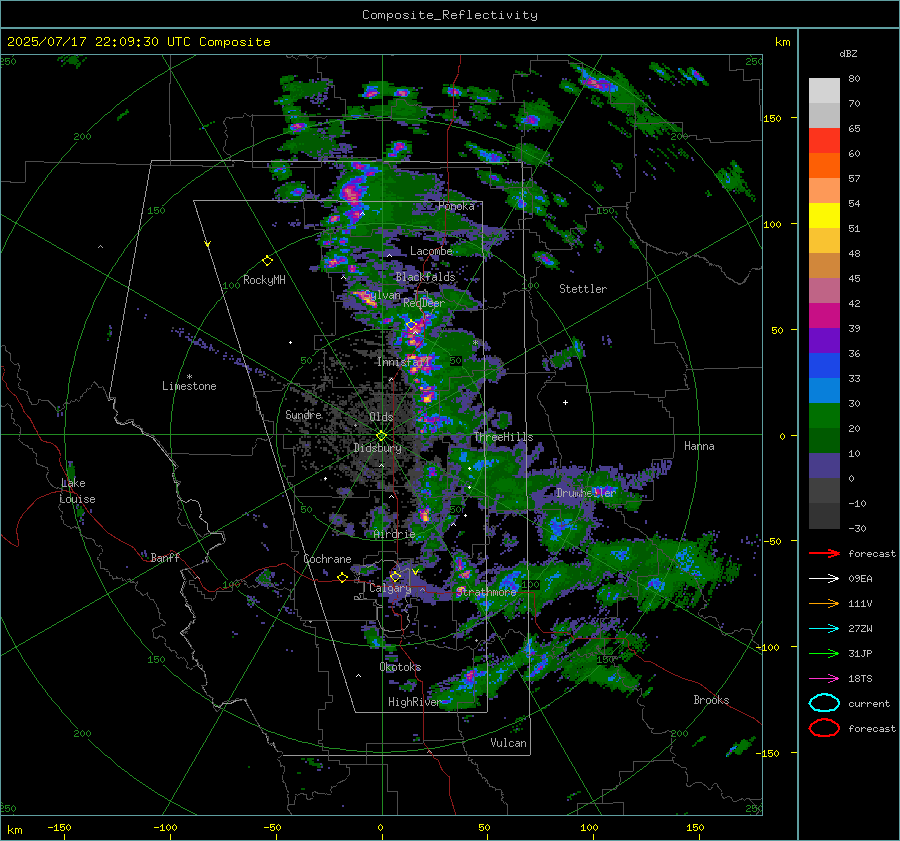The image size is (900, 841).
Task: Select the red 65 dBZ color swatch
Action: click(824, 140)
